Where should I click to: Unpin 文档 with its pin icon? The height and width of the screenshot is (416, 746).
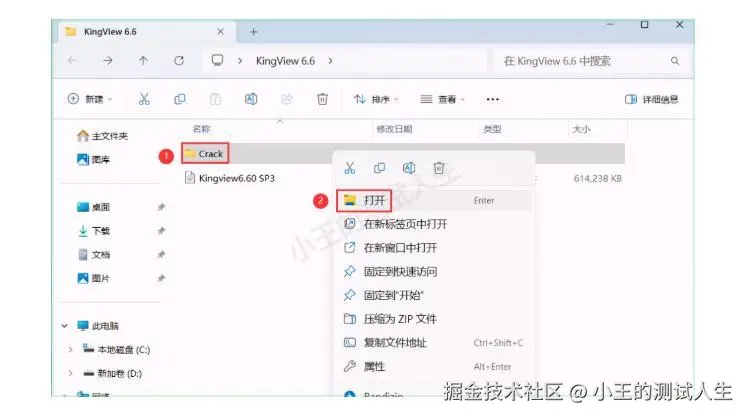point(161,255)
